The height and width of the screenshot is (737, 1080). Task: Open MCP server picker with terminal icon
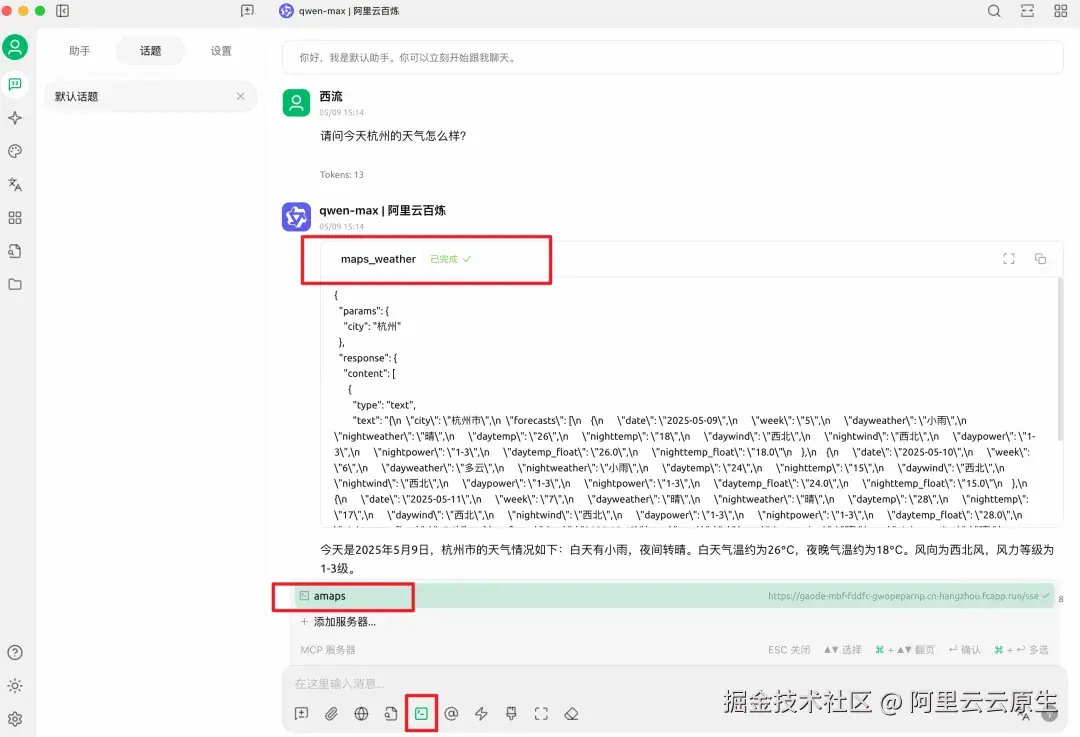tap(421, 713)
